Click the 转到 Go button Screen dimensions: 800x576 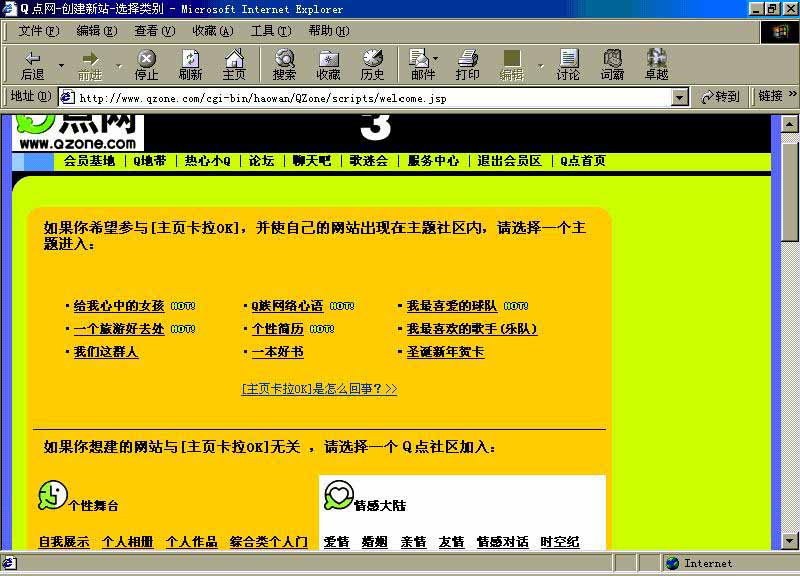tap(720, 96)
